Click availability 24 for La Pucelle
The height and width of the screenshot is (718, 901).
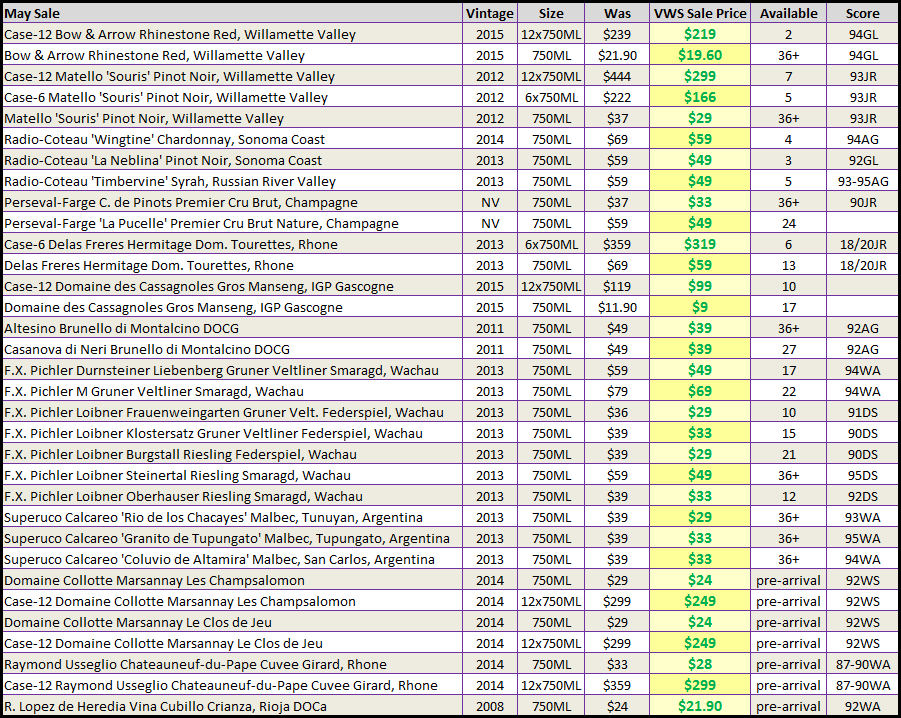click(x=788, y=223)
